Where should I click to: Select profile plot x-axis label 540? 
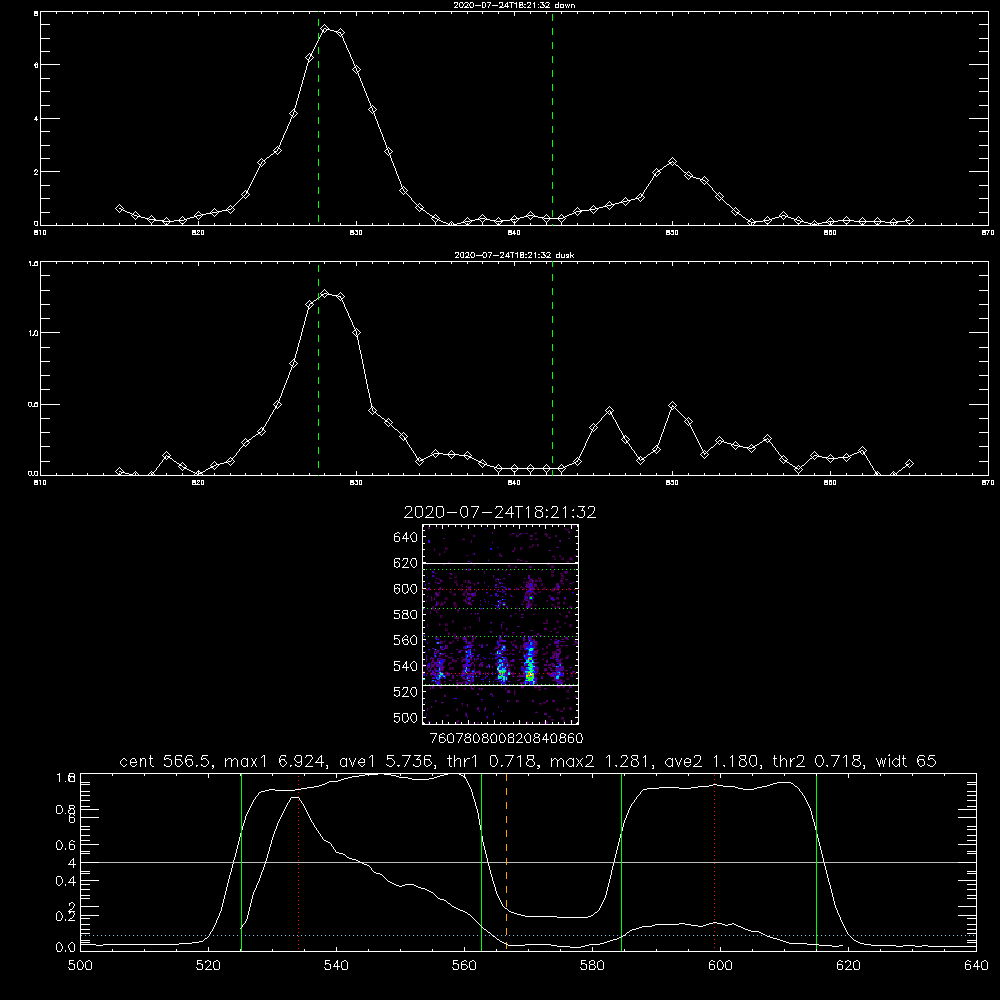coord(336,966)
